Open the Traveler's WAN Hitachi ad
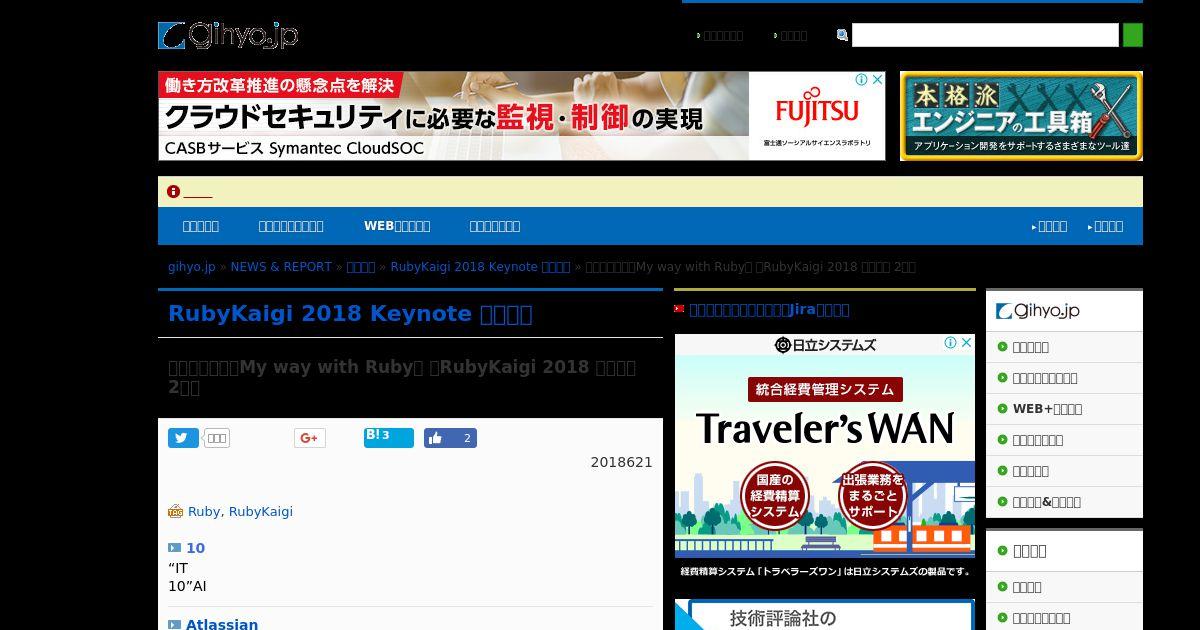This screenshot has height=630, width=1200. click(825, 457)
